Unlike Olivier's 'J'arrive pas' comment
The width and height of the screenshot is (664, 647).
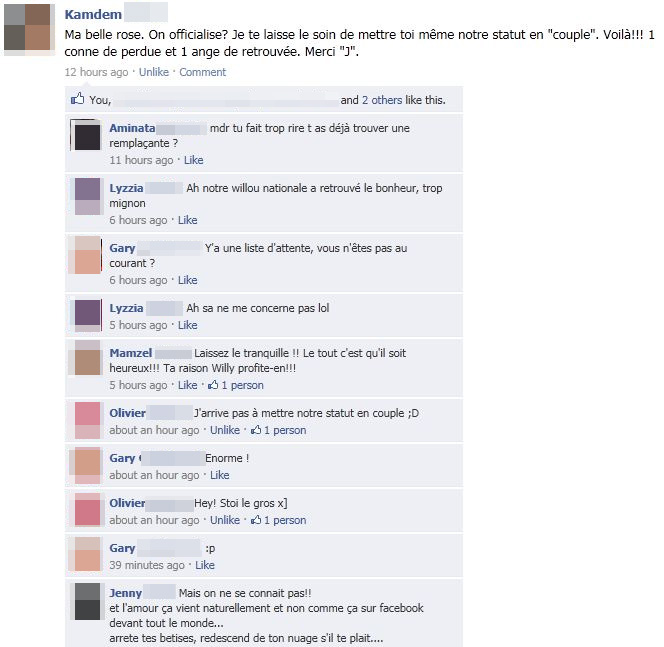[225, 430]
